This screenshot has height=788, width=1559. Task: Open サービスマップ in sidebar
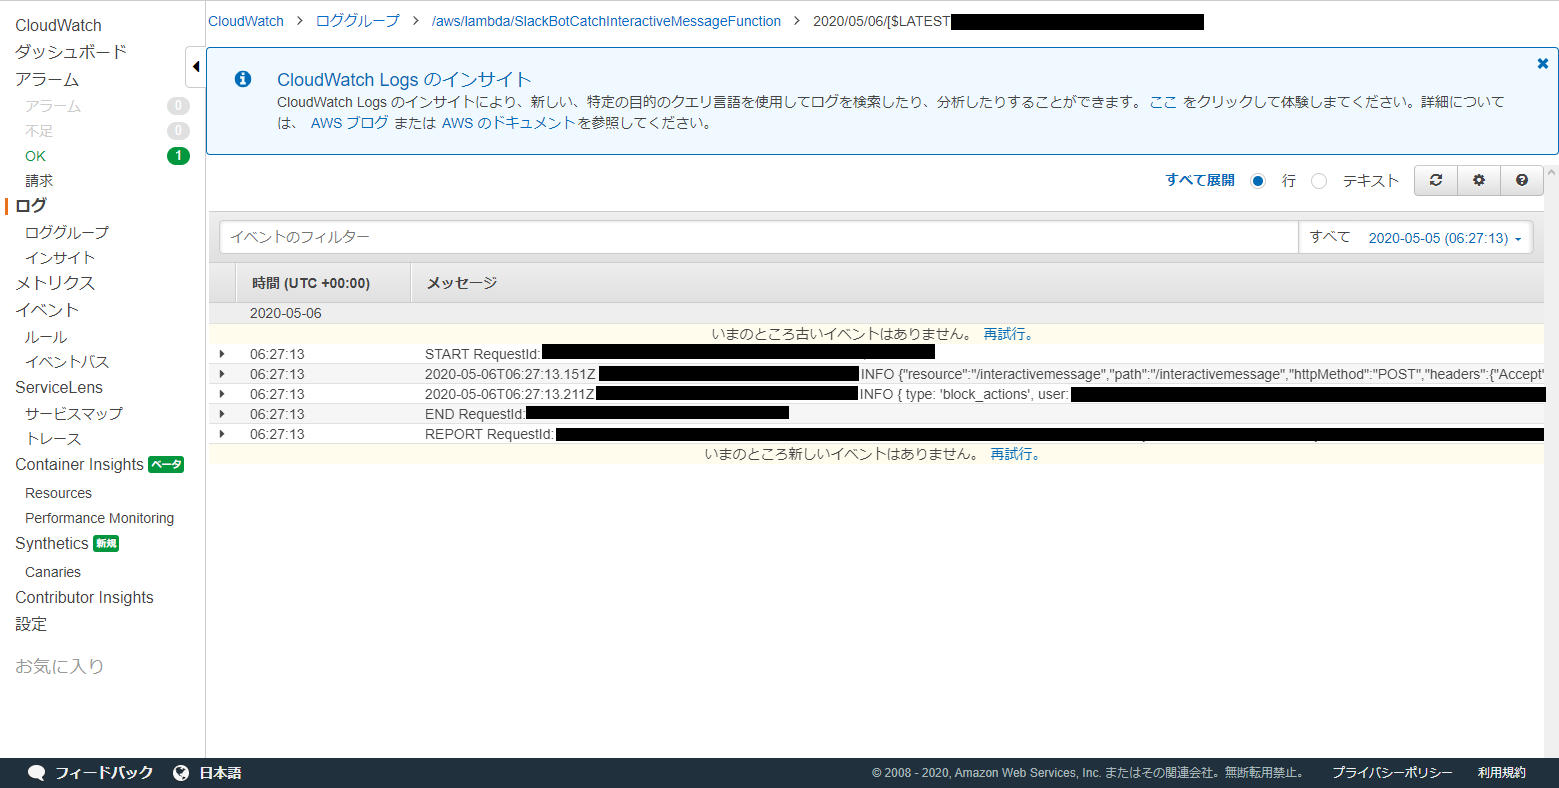74,413
